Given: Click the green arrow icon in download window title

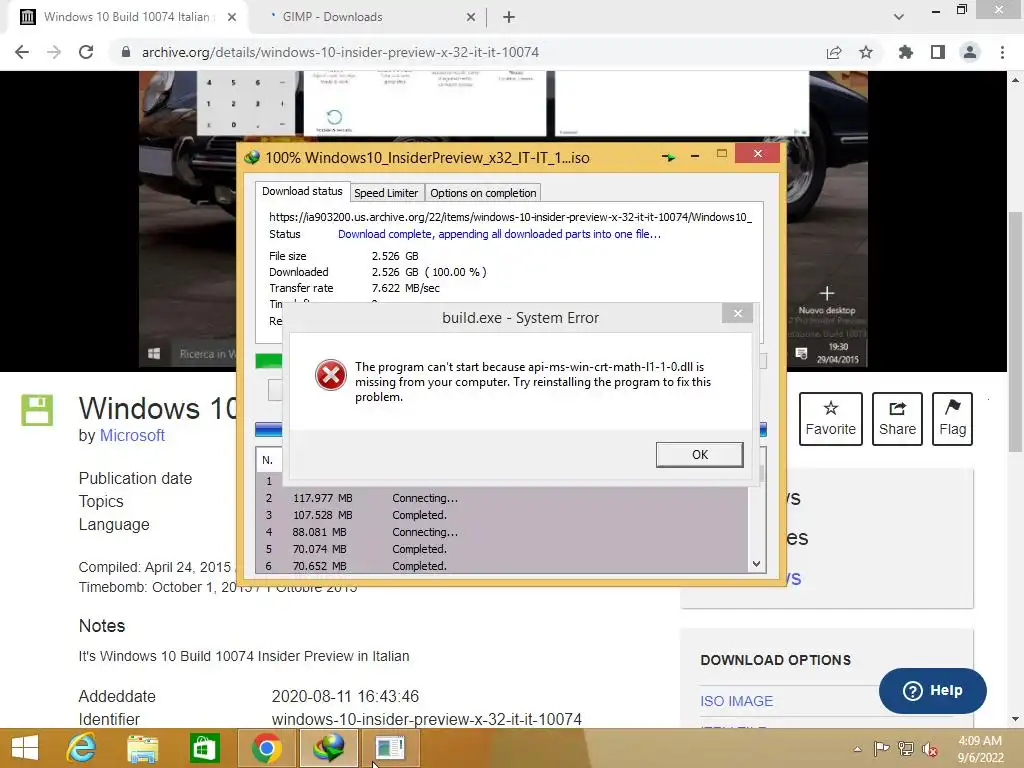Looking at the screenshot, I should point(668,157).
